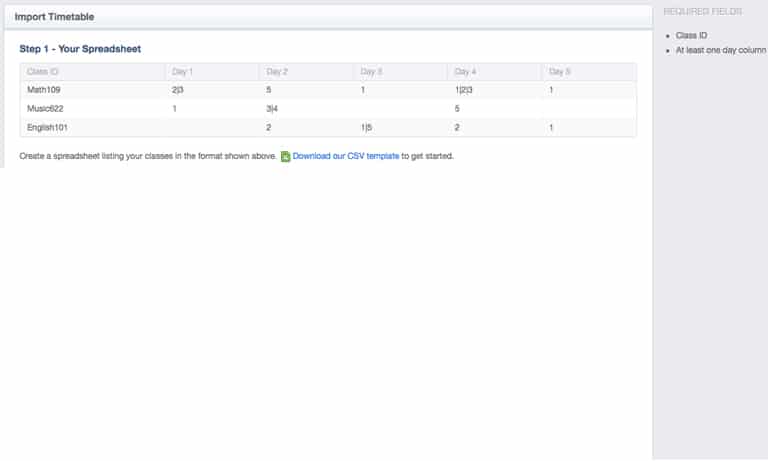Click the At least one day column item
Viewport: 768px width, 461px height.
click(x=721, y=50)
